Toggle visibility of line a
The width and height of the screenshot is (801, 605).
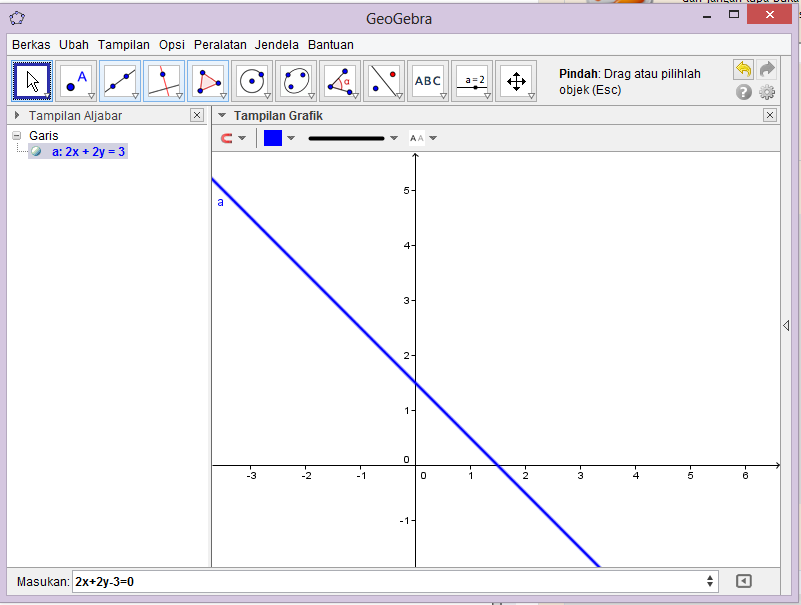coord(36,151)
